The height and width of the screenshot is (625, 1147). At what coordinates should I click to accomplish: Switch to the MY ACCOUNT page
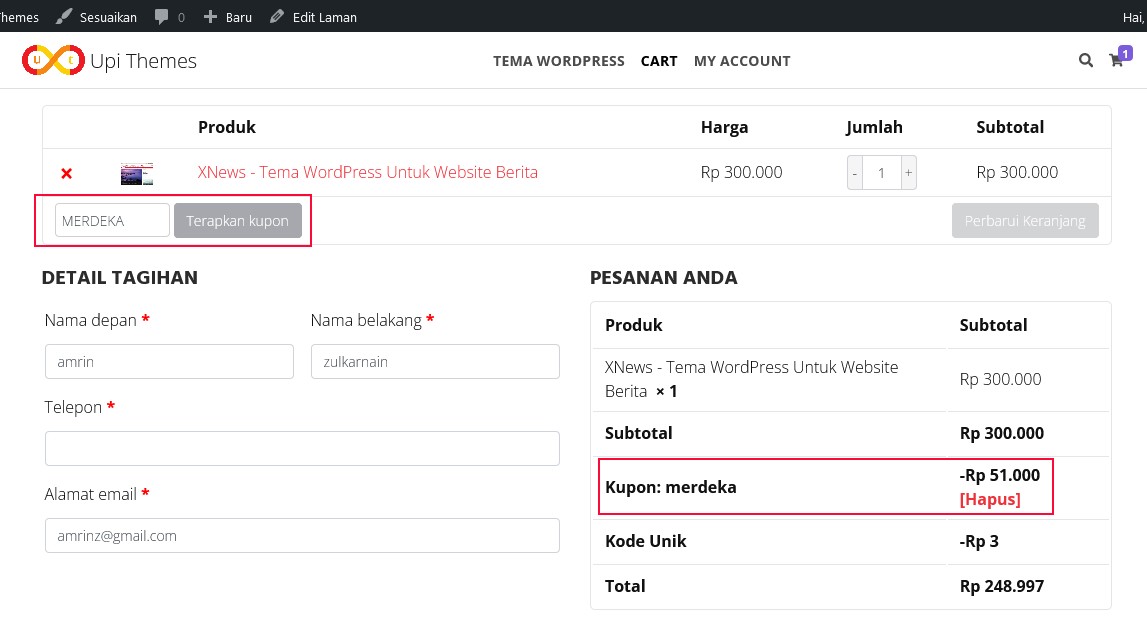click(x=741, y=61)
